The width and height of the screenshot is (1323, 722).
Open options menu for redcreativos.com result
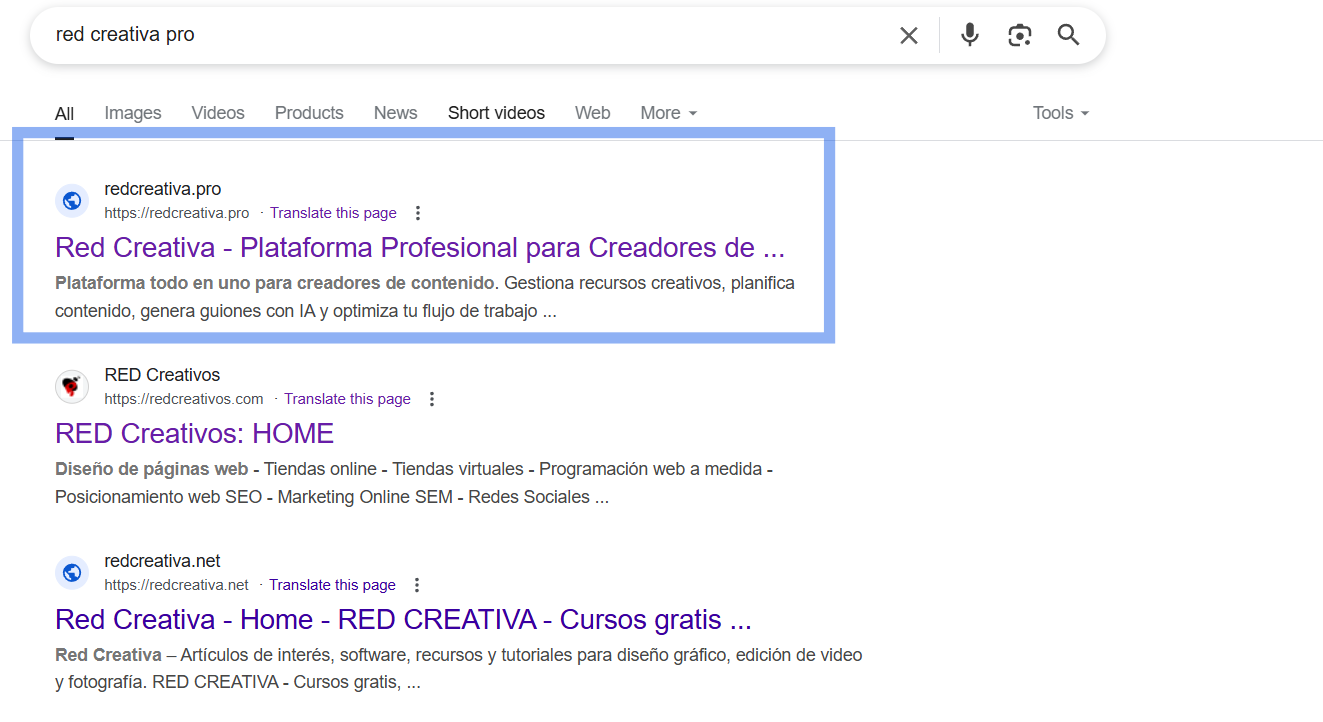pos(432,399)
